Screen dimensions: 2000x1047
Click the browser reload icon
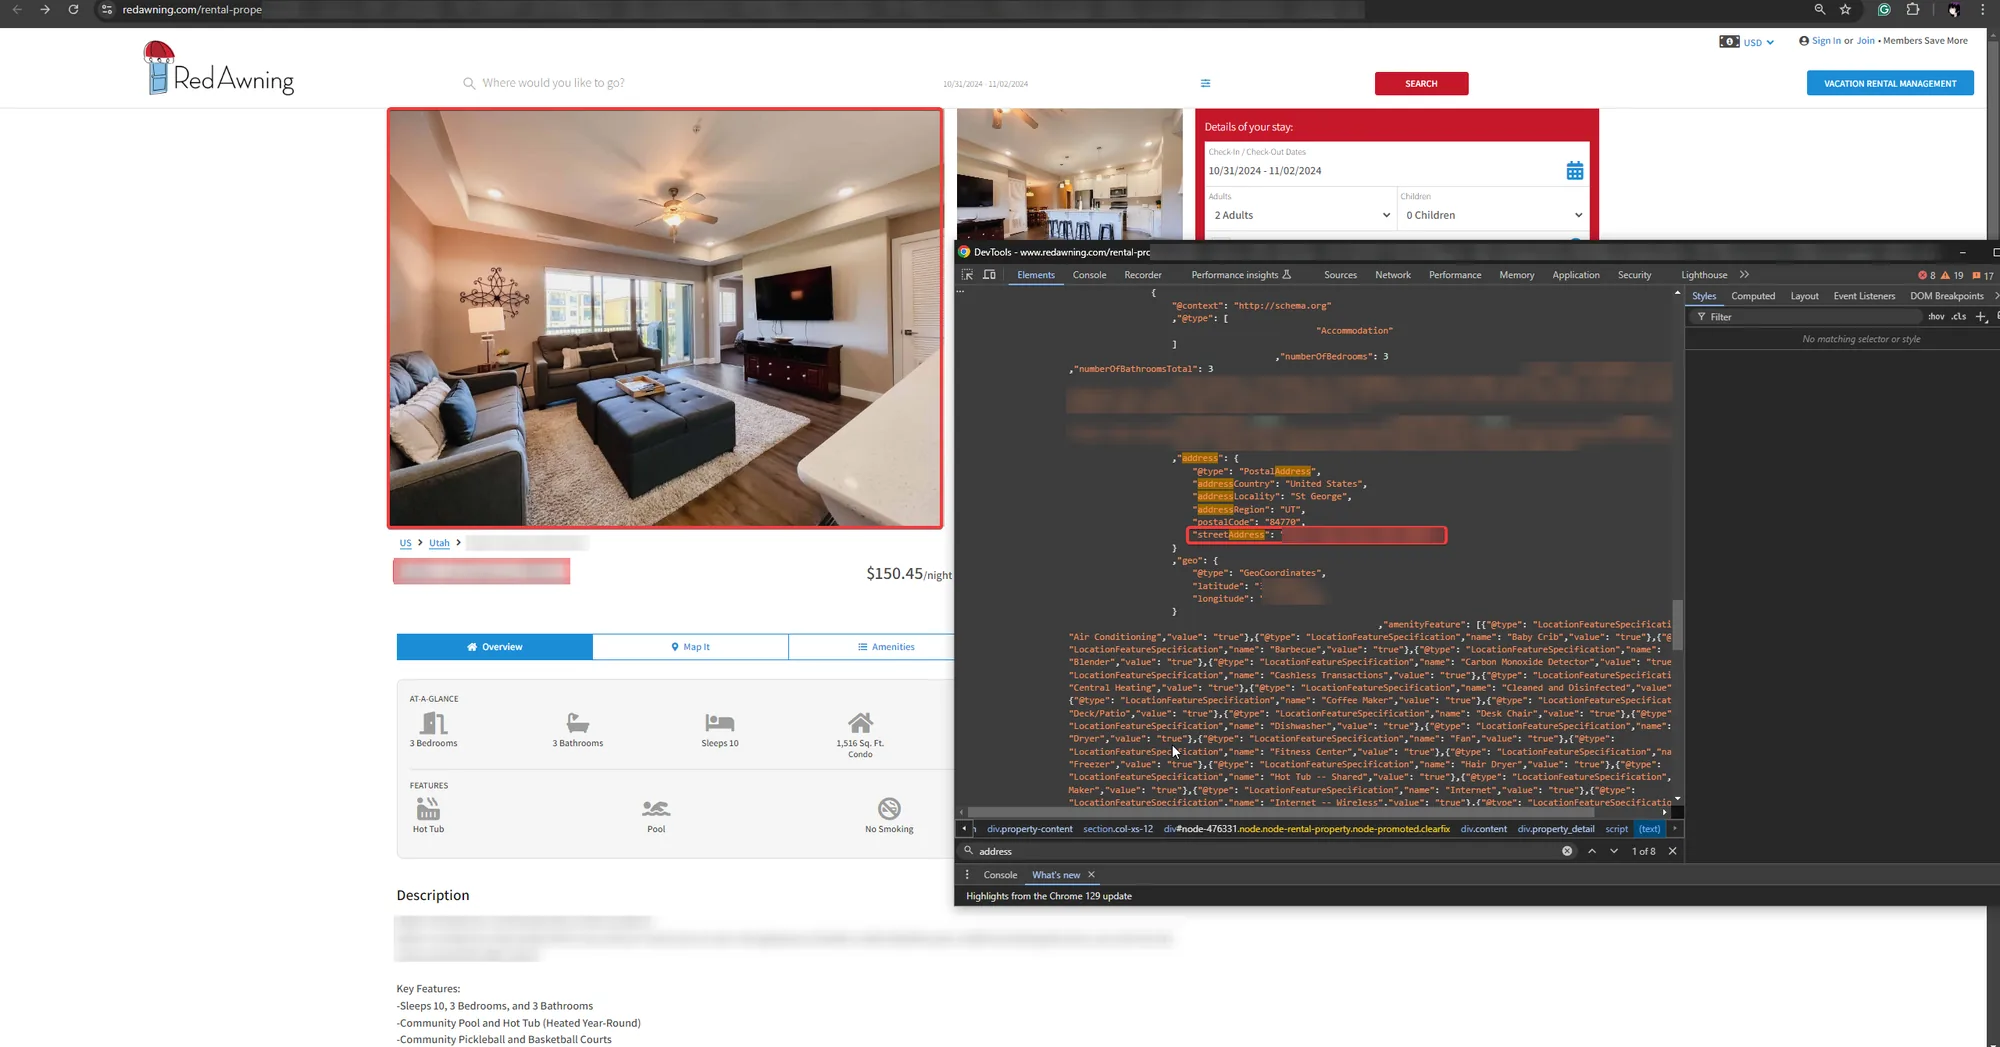73,9
